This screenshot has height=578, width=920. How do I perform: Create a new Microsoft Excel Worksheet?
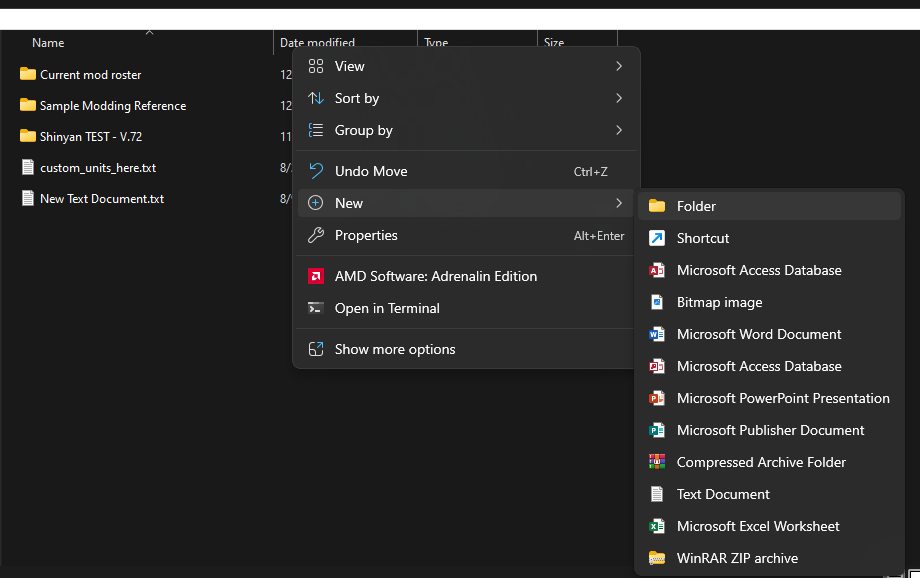click(x=757, y=526)
